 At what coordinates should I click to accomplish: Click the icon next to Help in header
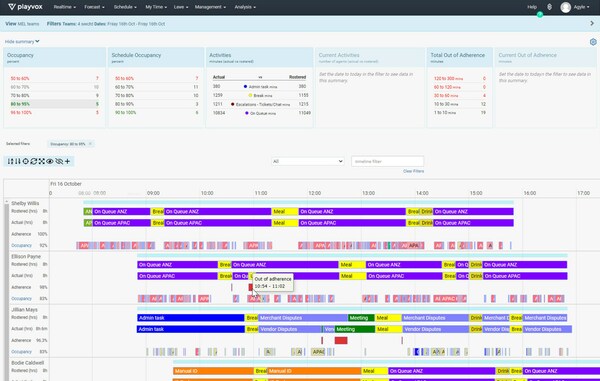pyautogui.click(x=549, y=7)
